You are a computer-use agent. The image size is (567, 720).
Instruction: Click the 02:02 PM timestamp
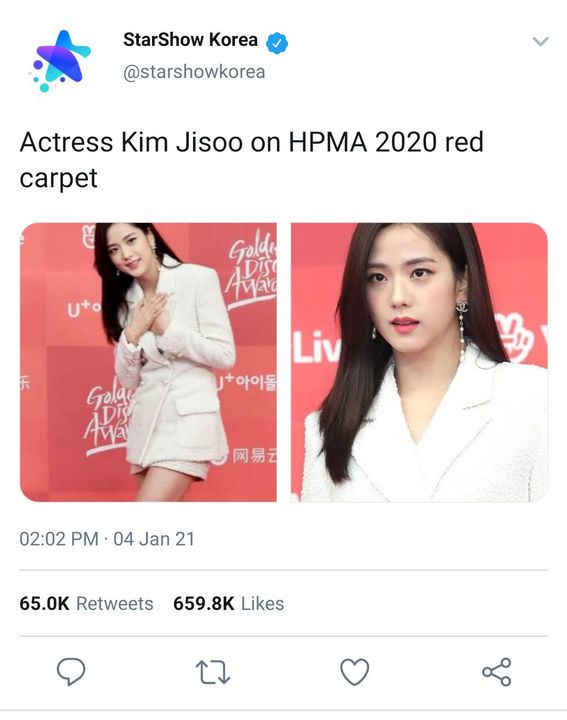[x=59, y=539]
